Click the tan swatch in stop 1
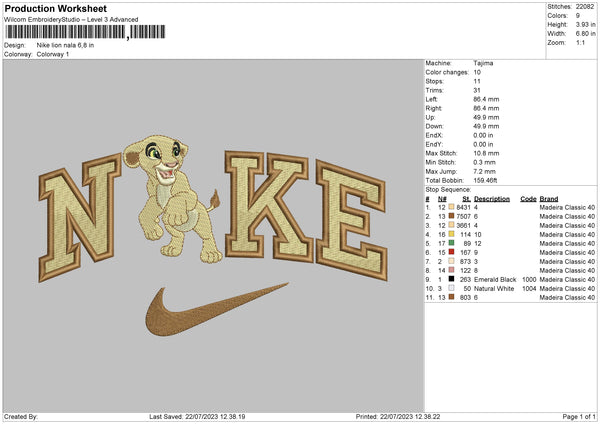600x424 pixels. click(x=452, y=206)
